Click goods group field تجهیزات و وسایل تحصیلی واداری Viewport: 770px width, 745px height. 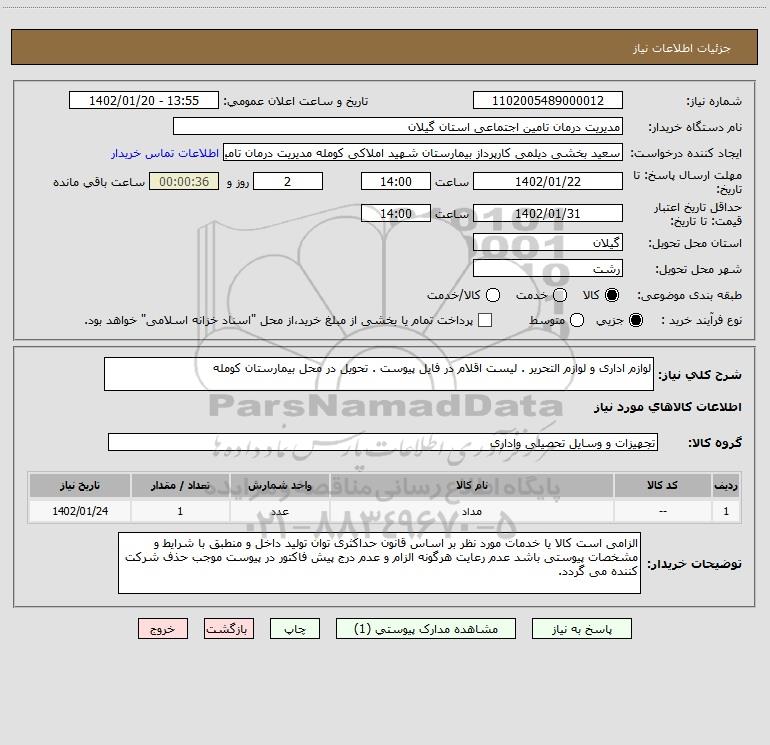click(383, 442)
